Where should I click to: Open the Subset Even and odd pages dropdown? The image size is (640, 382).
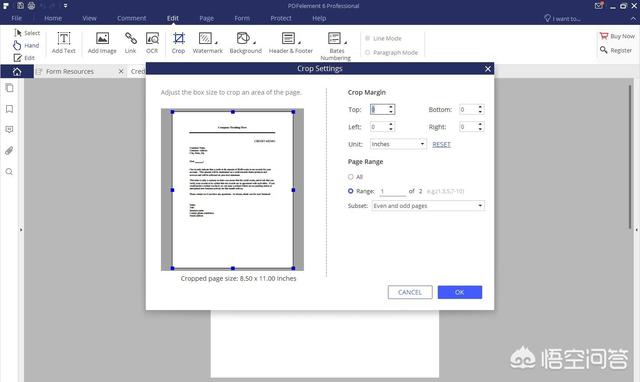pos(428,206)
